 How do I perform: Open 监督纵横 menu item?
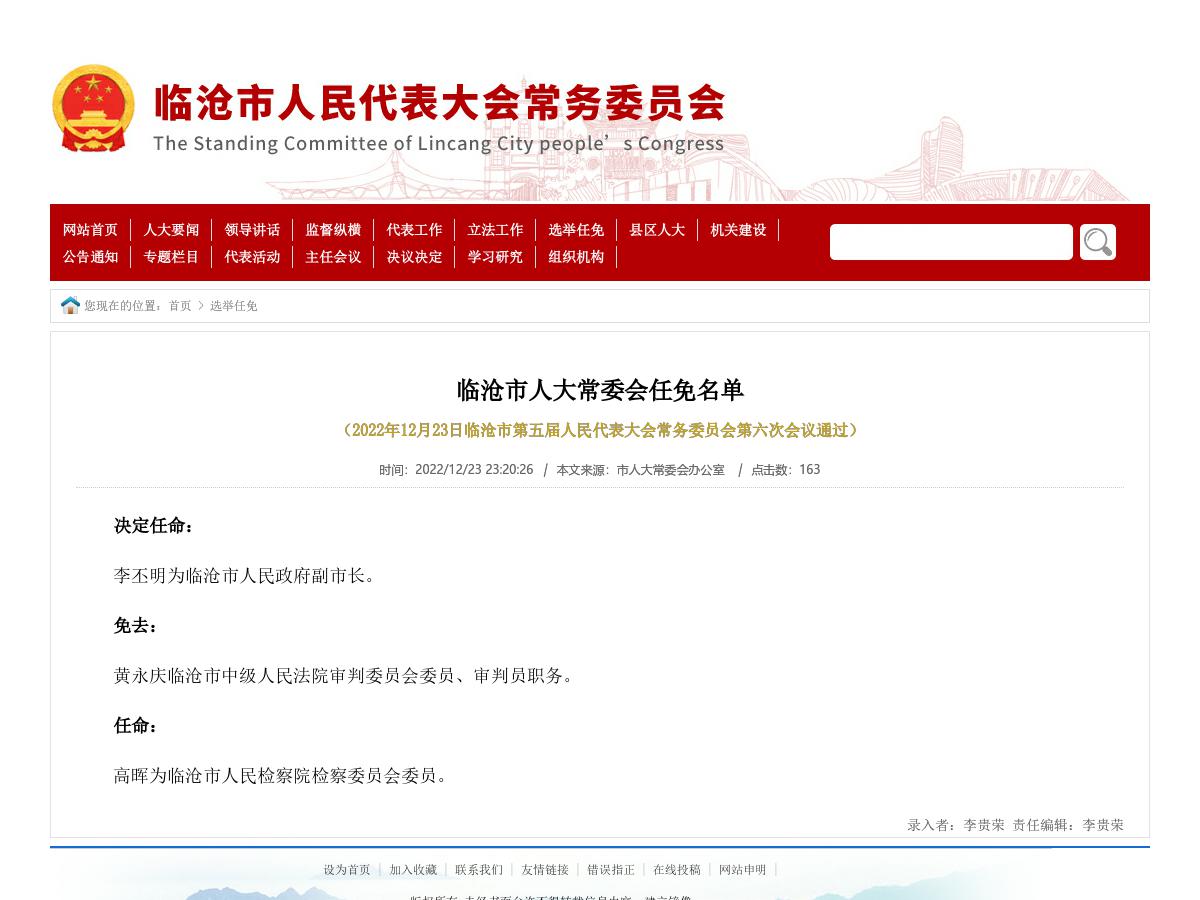click(x=333, y=230)
